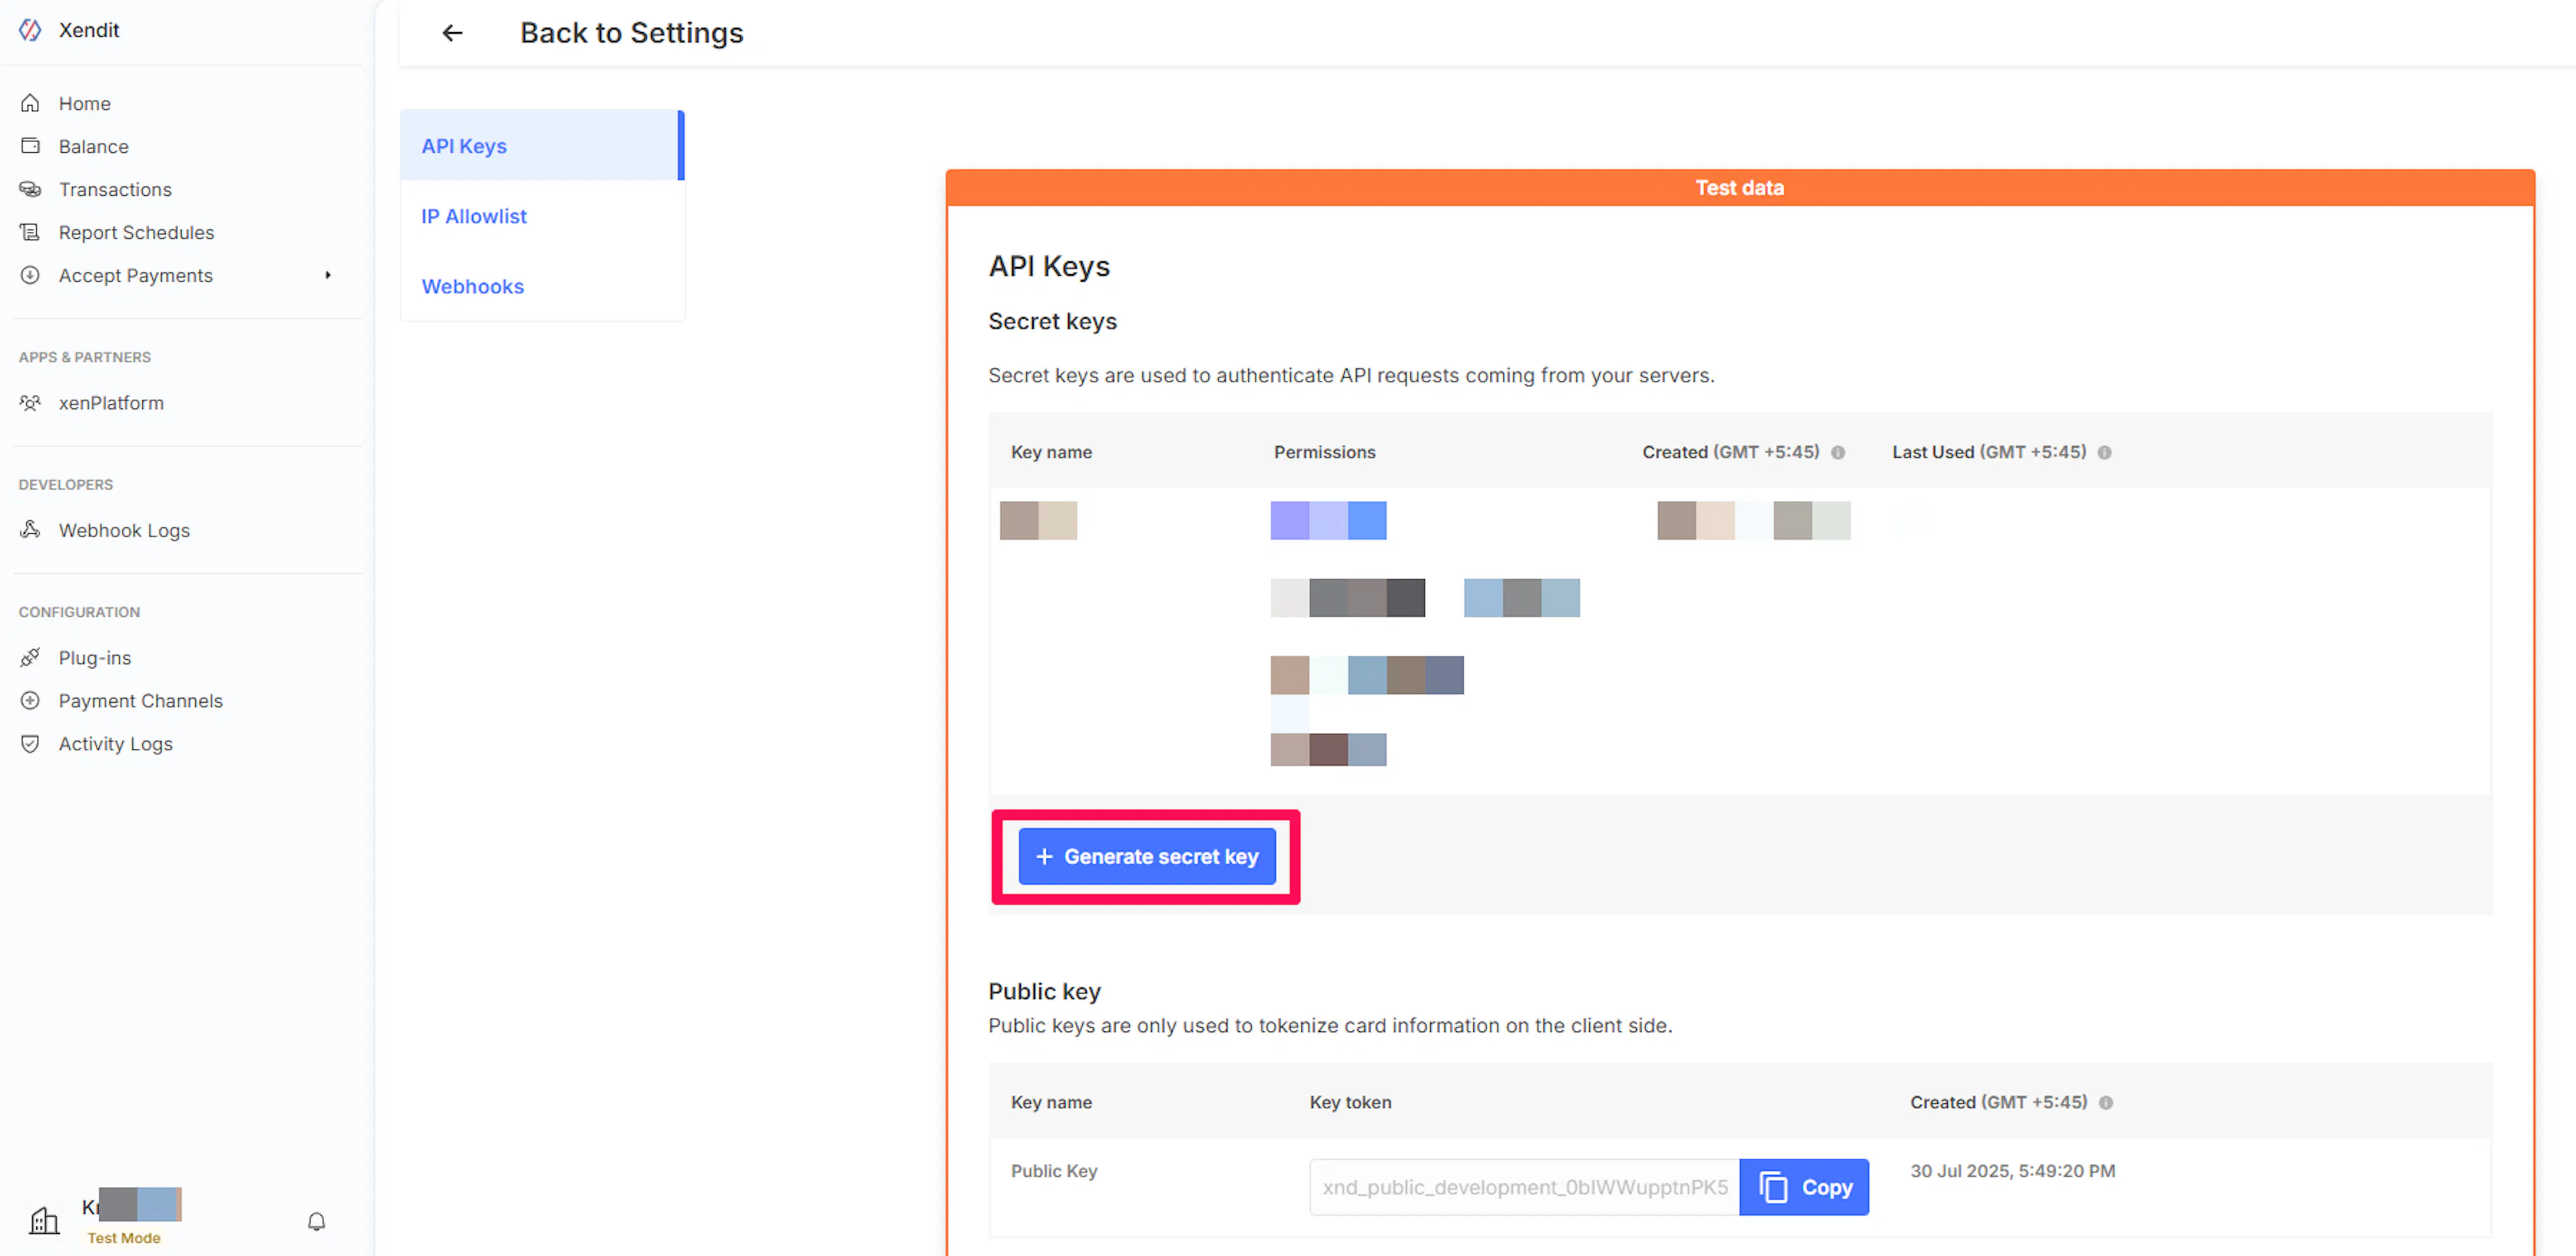Open xenPlatform under Apps & Partners
The height and width of the screenshot is (1256, 2576).
point(110,402)
